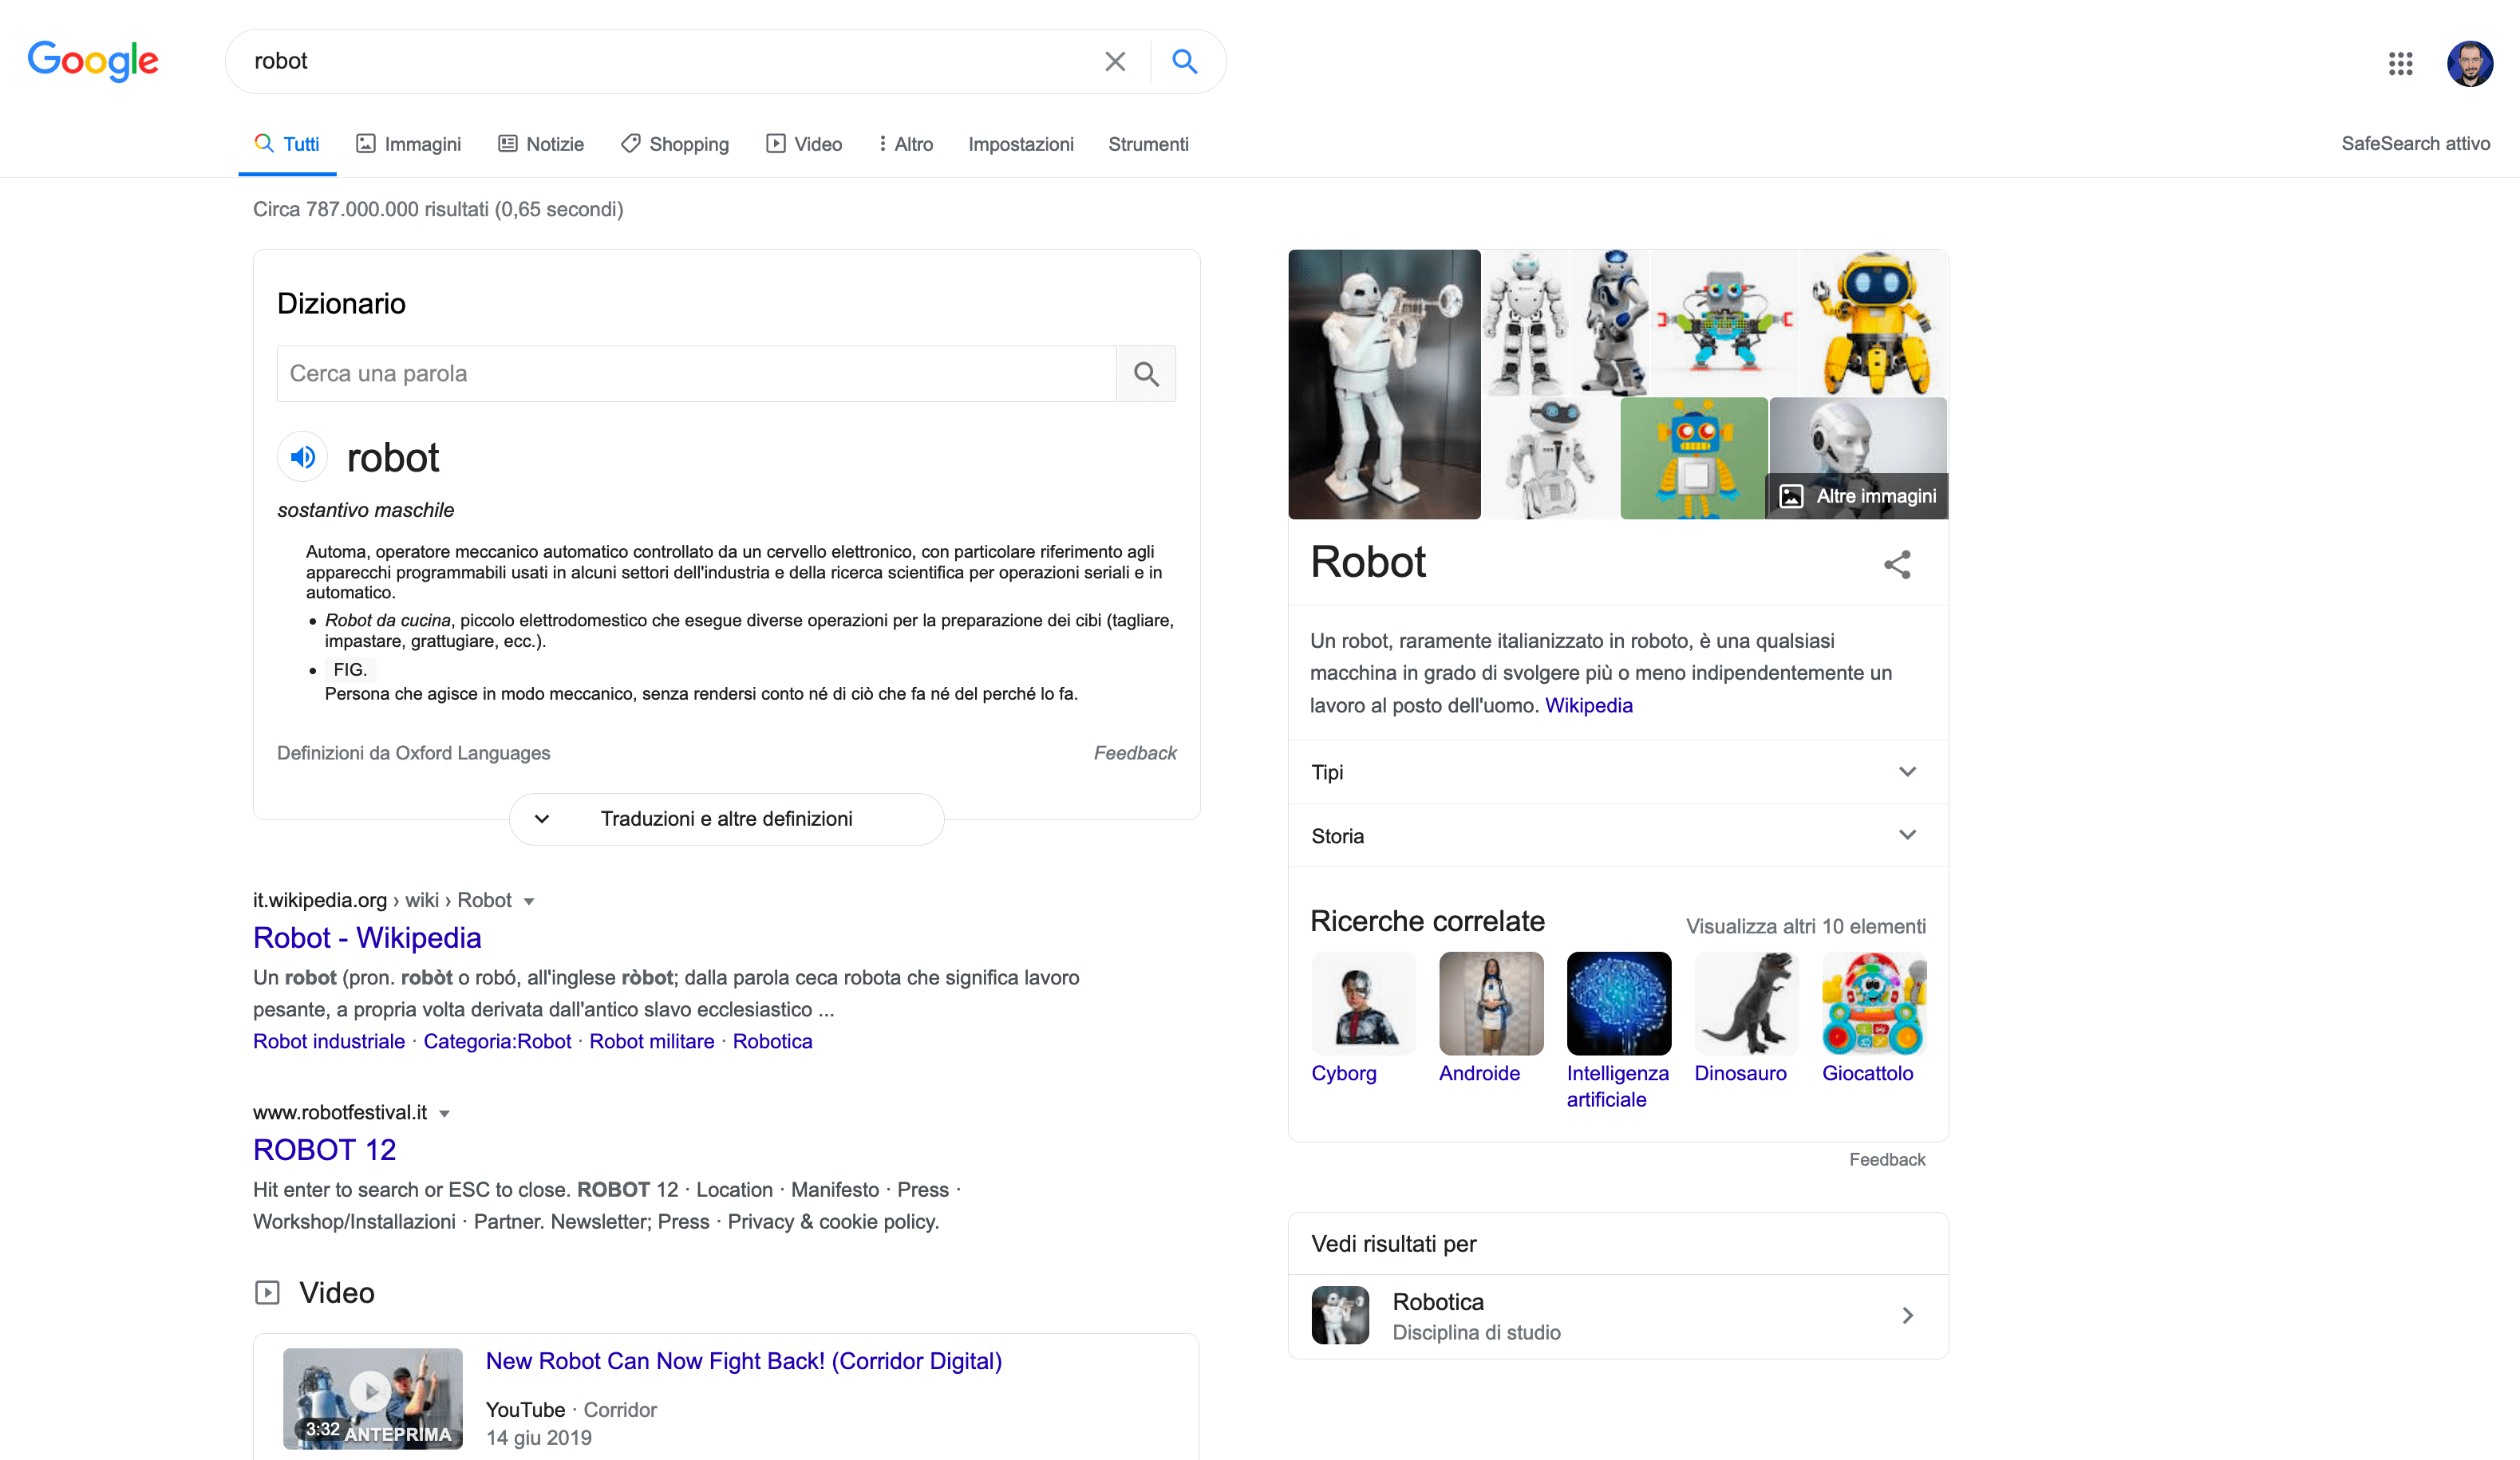Open the Altro menu
Image resolution: width=2520 pixels, height=1460 pixels.
905,144
